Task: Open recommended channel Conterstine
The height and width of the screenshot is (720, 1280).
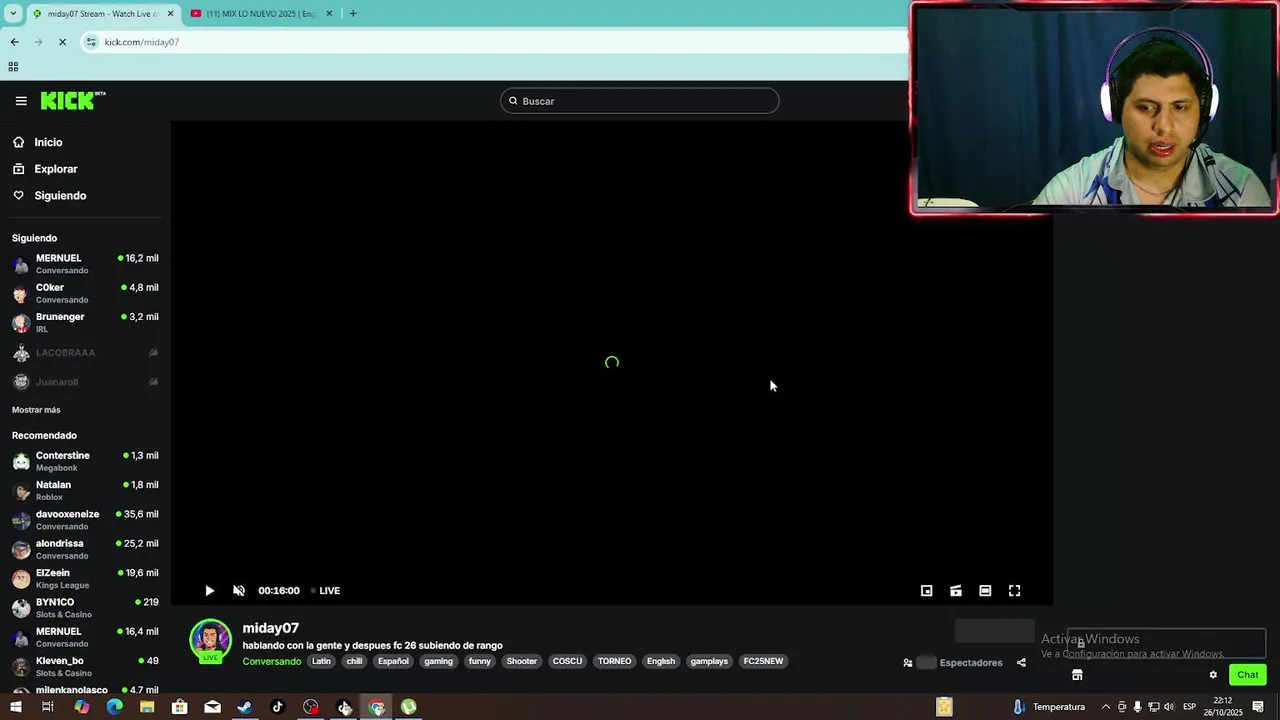Action: pos(85,461)
